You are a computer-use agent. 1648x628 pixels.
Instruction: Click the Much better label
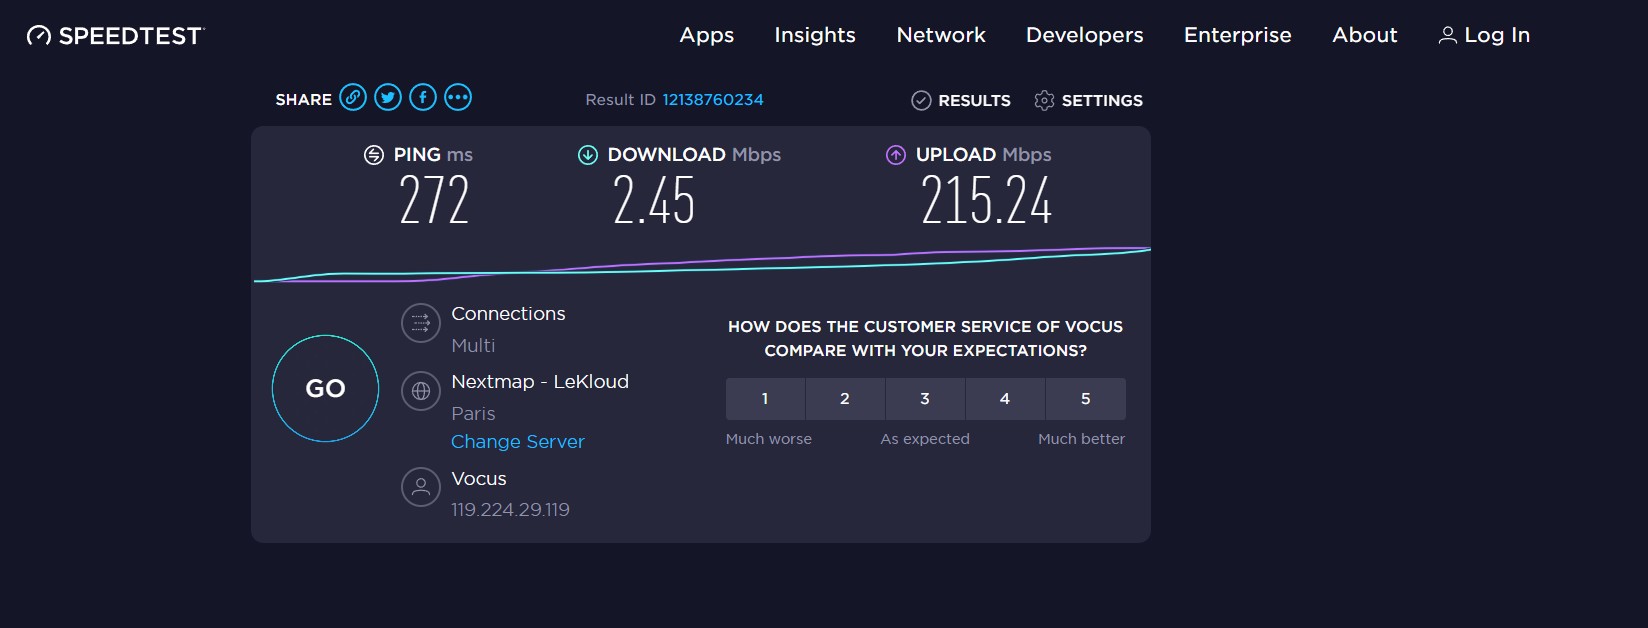tap(1081, 439)
